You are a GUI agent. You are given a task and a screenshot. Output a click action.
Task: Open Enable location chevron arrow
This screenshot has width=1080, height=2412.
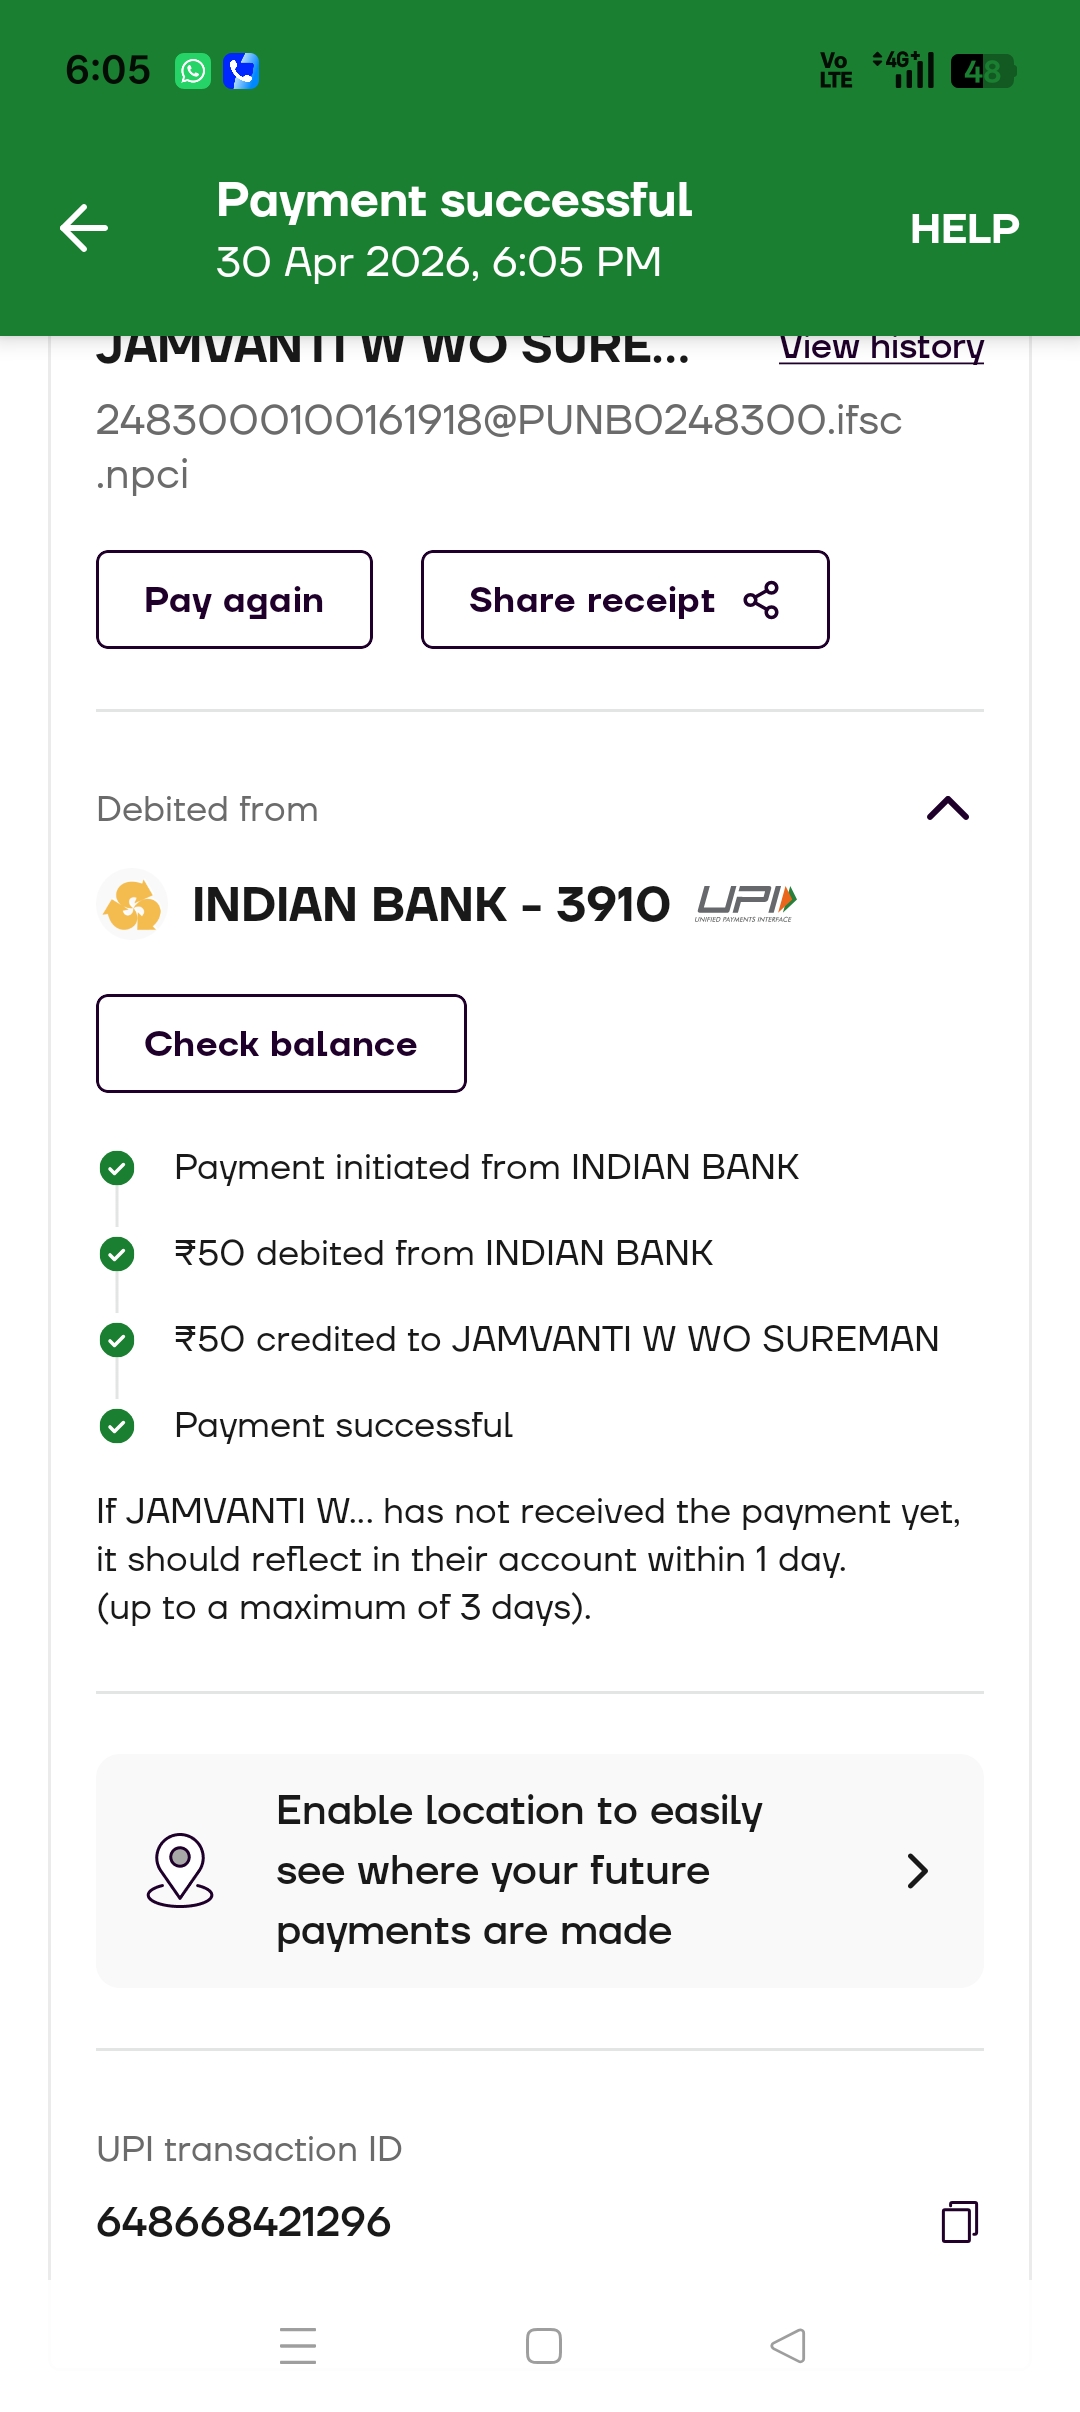point(917,1870)
